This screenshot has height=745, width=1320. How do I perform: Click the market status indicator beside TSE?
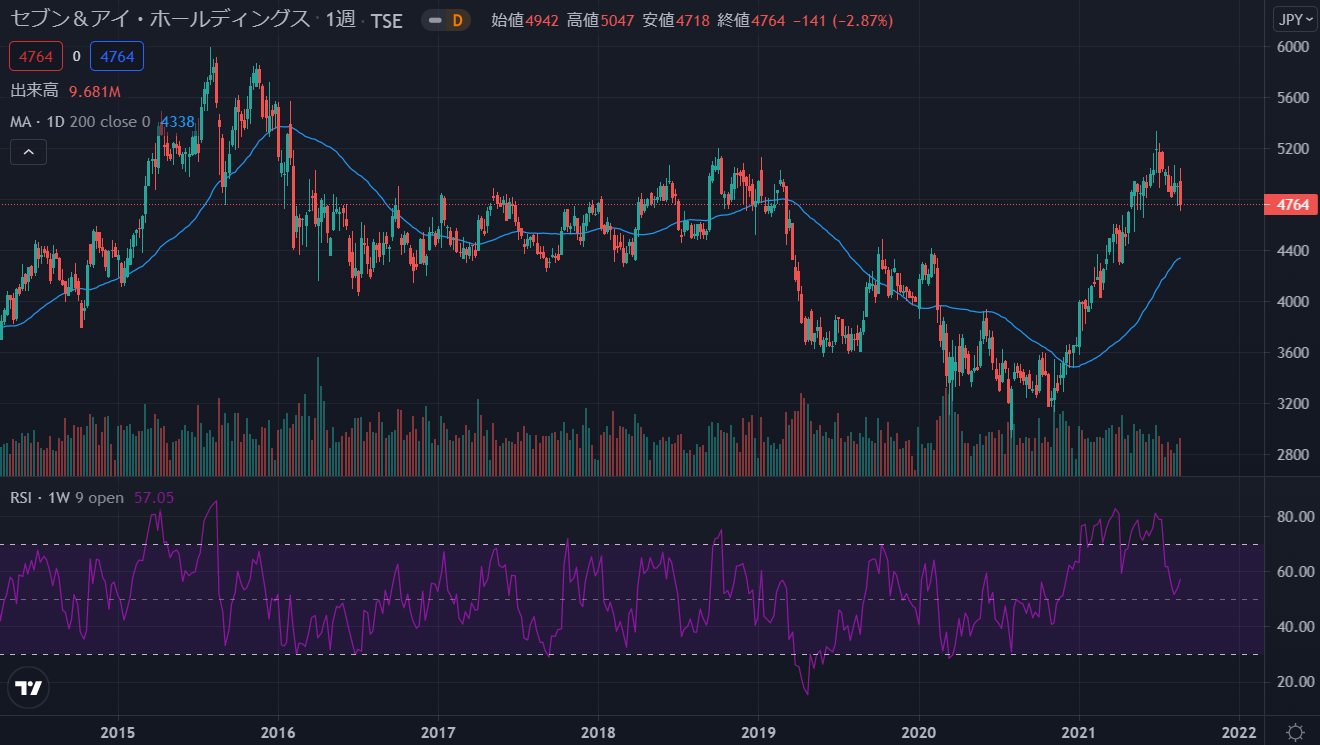click(434, 20)
